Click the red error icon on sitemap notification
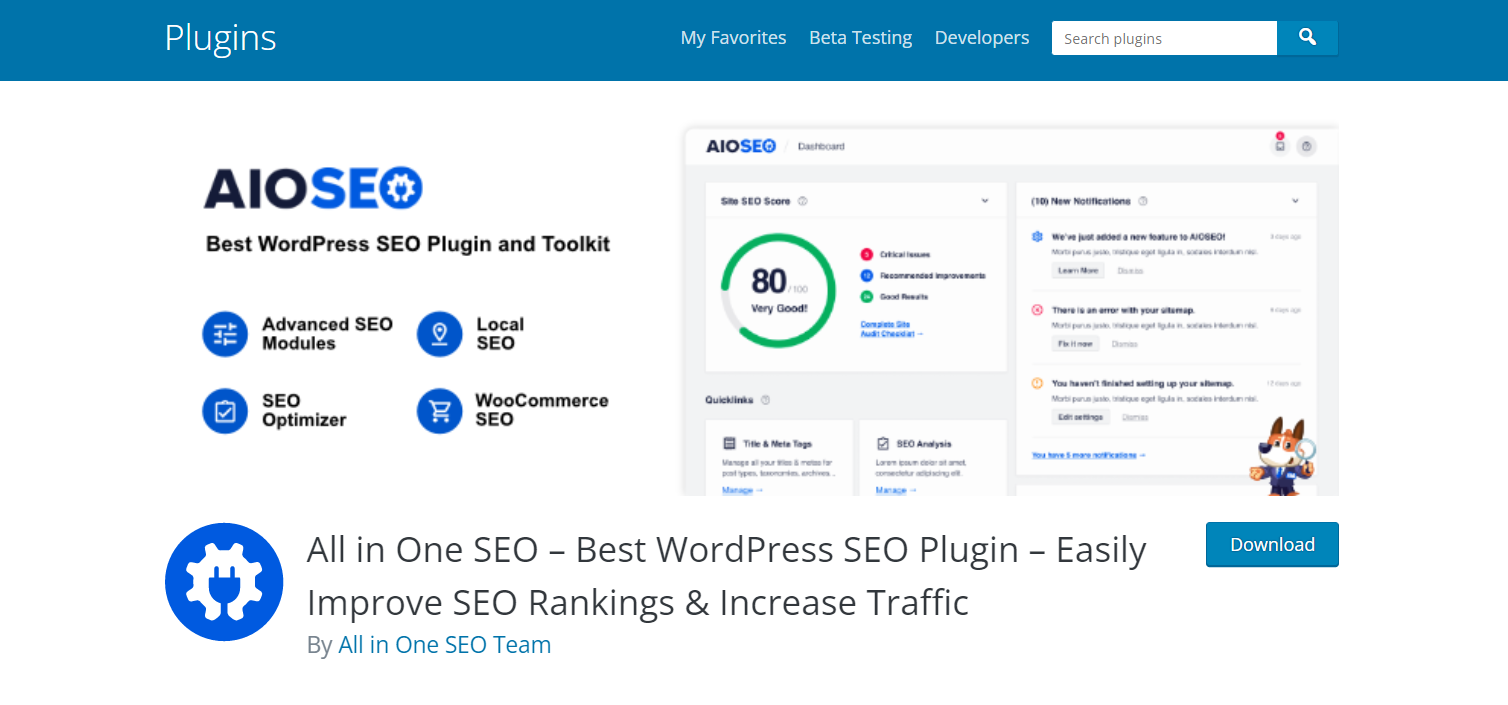Viewport: 1508px width, 705px height. (1037, 310)
